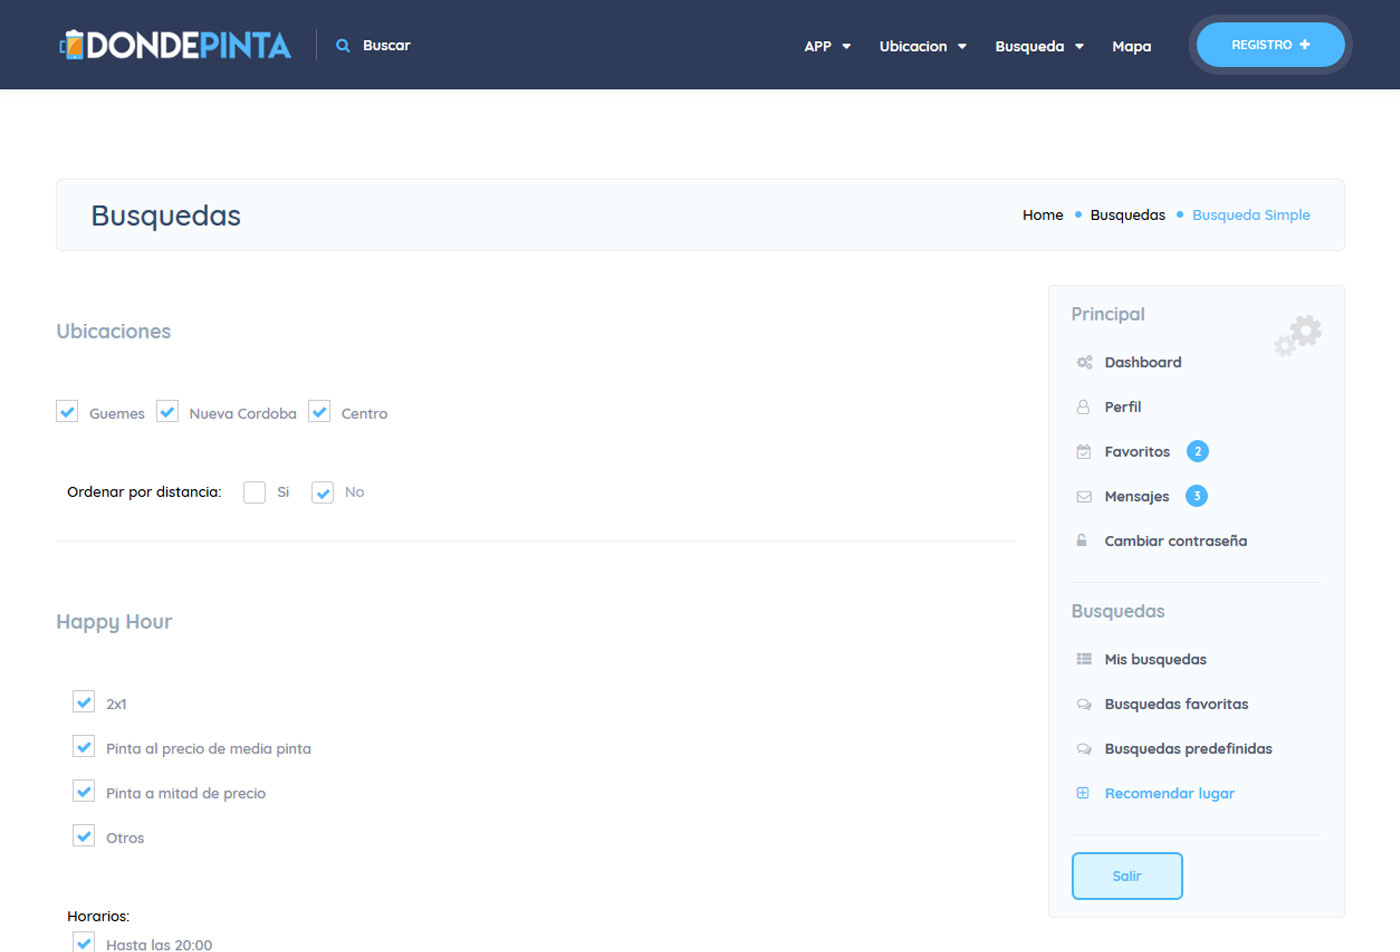The height and width of the screenshot is (952, 1400).
Task: Click the Recomendar lugar plus icon
Action: 1083,793
